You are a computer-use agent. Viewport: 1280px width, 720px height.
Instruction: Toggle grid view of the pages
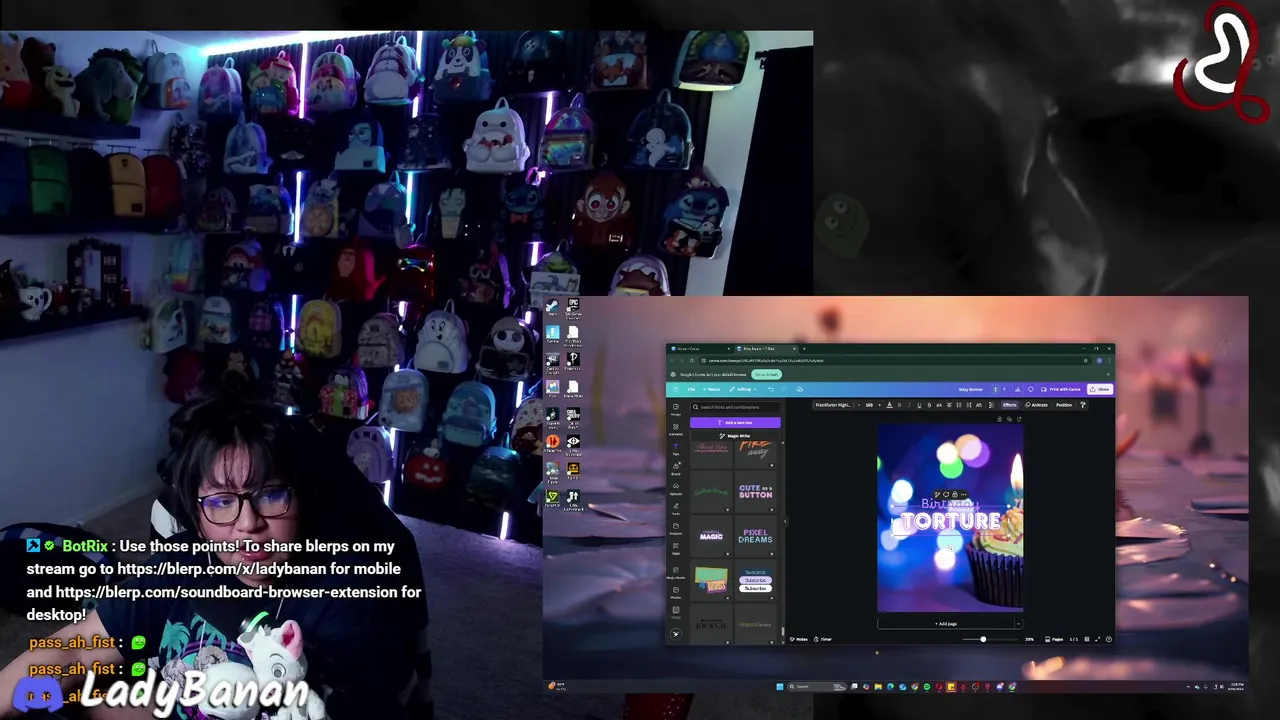click(x=1087, y=639)
